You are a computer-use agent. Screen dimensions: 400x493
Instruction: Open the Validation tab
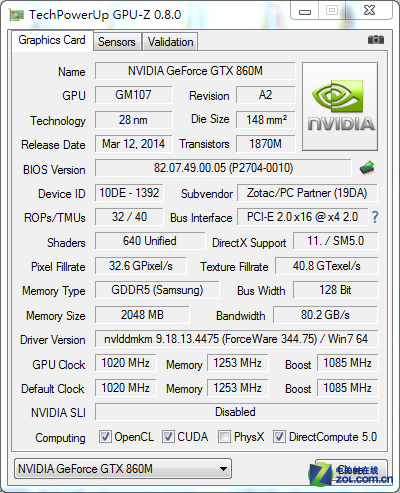pos(170,42)
